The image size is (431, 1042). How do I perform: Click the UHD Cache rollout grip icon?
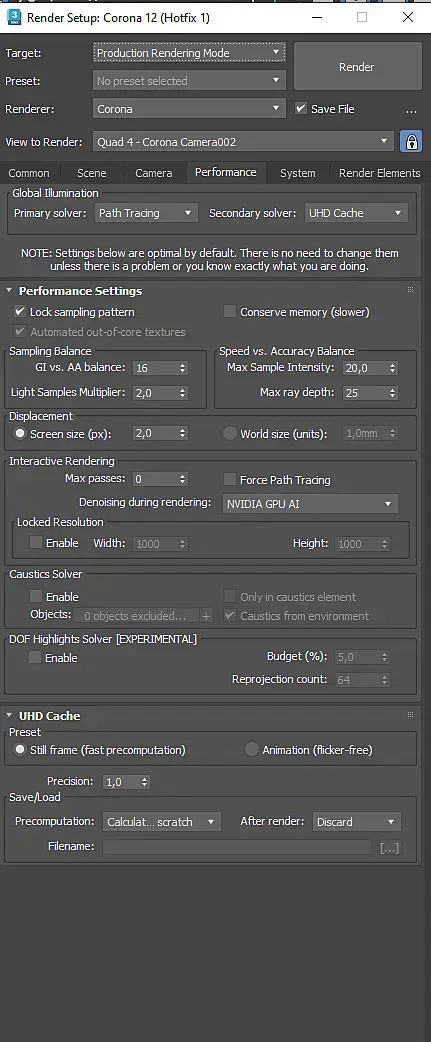410,715
